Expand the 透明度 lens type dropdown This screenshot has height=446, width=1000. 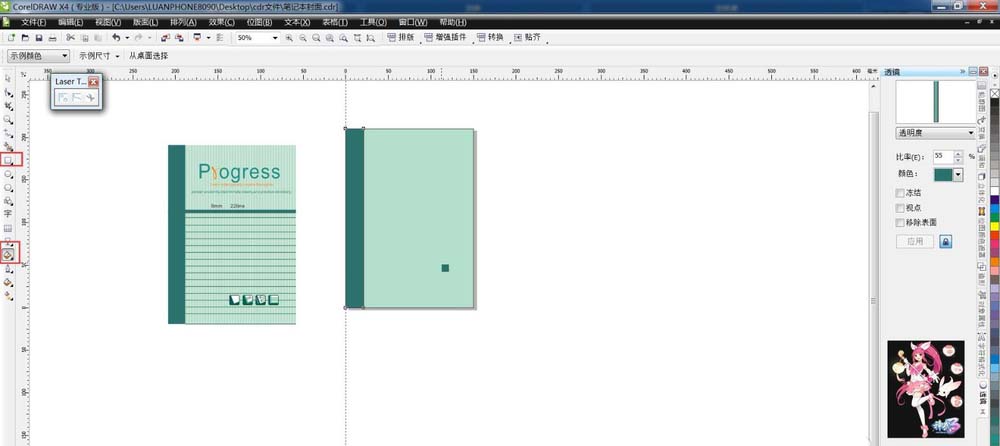tap(970, 133)
